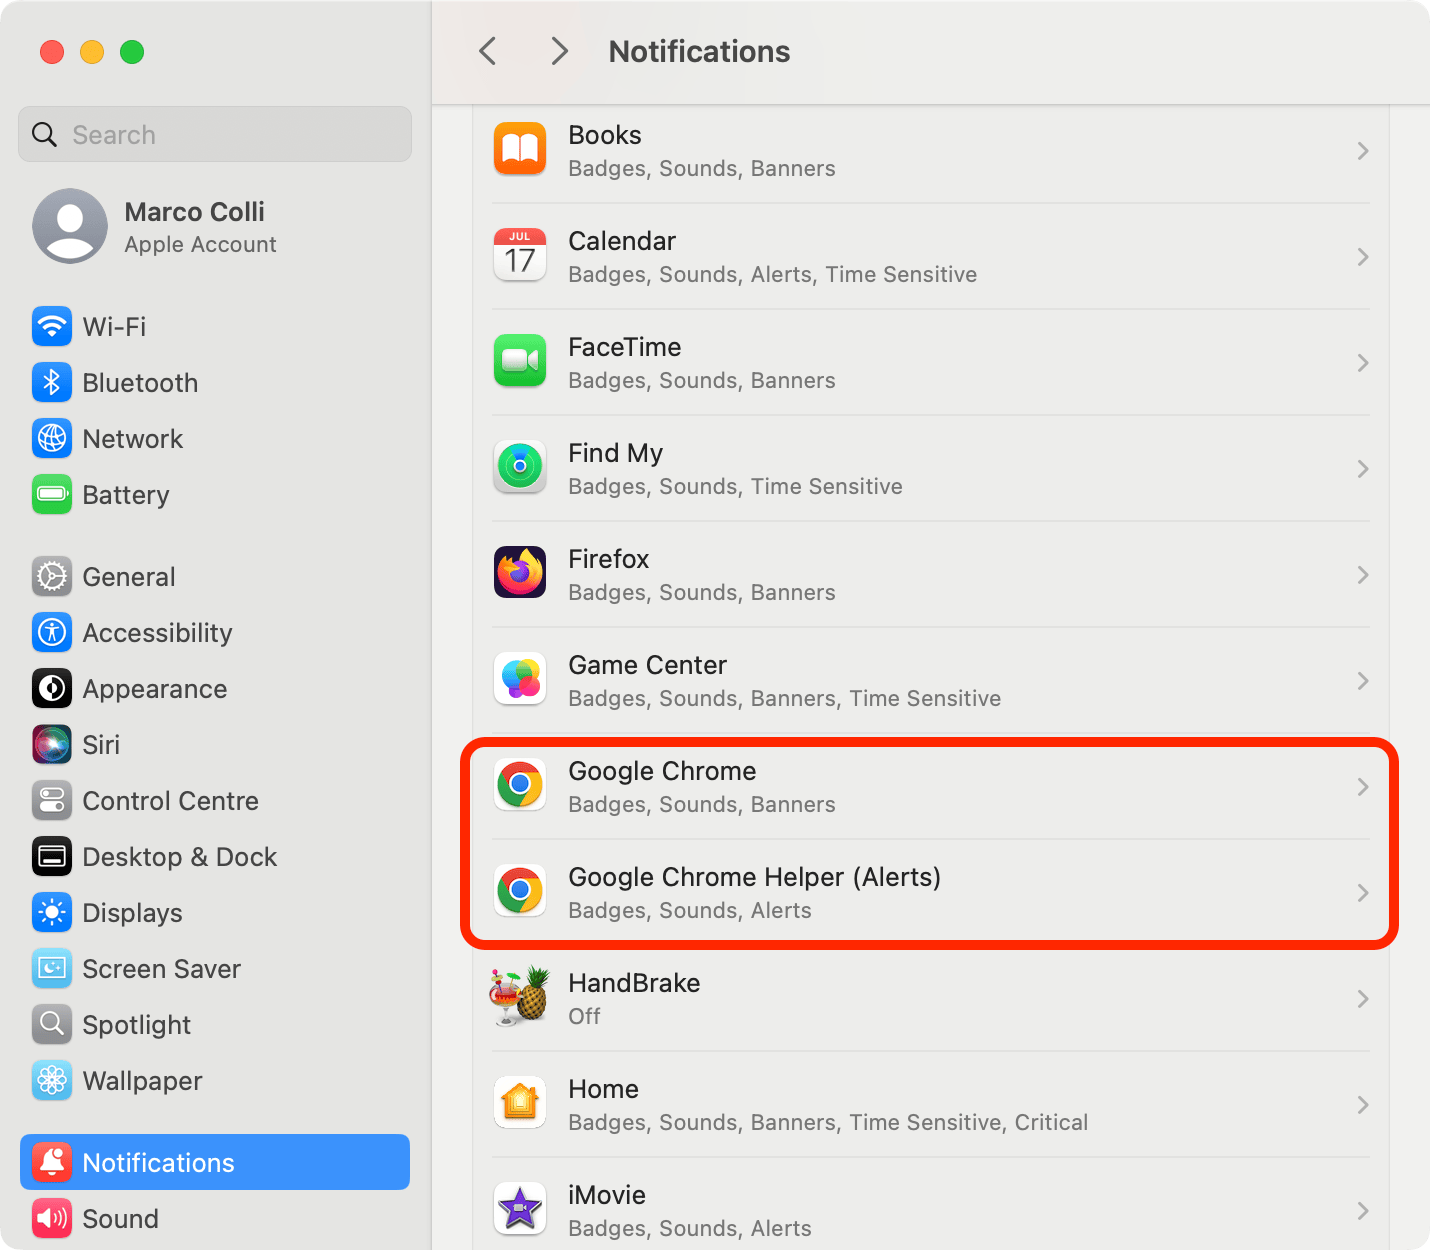Minimize the System Settings window
The image size is (1430, 1250).
pyautogui.click(x=92, y=52)
